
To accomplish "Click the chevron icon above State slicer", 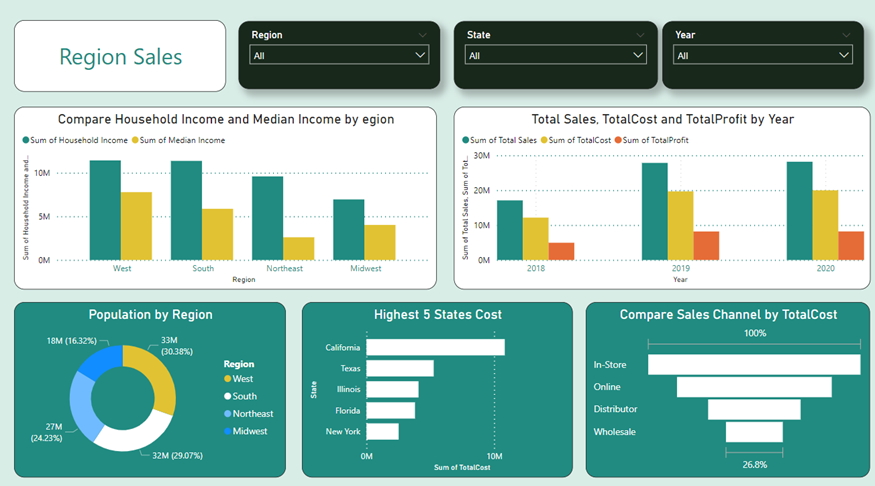I will (x=639, y=35).
